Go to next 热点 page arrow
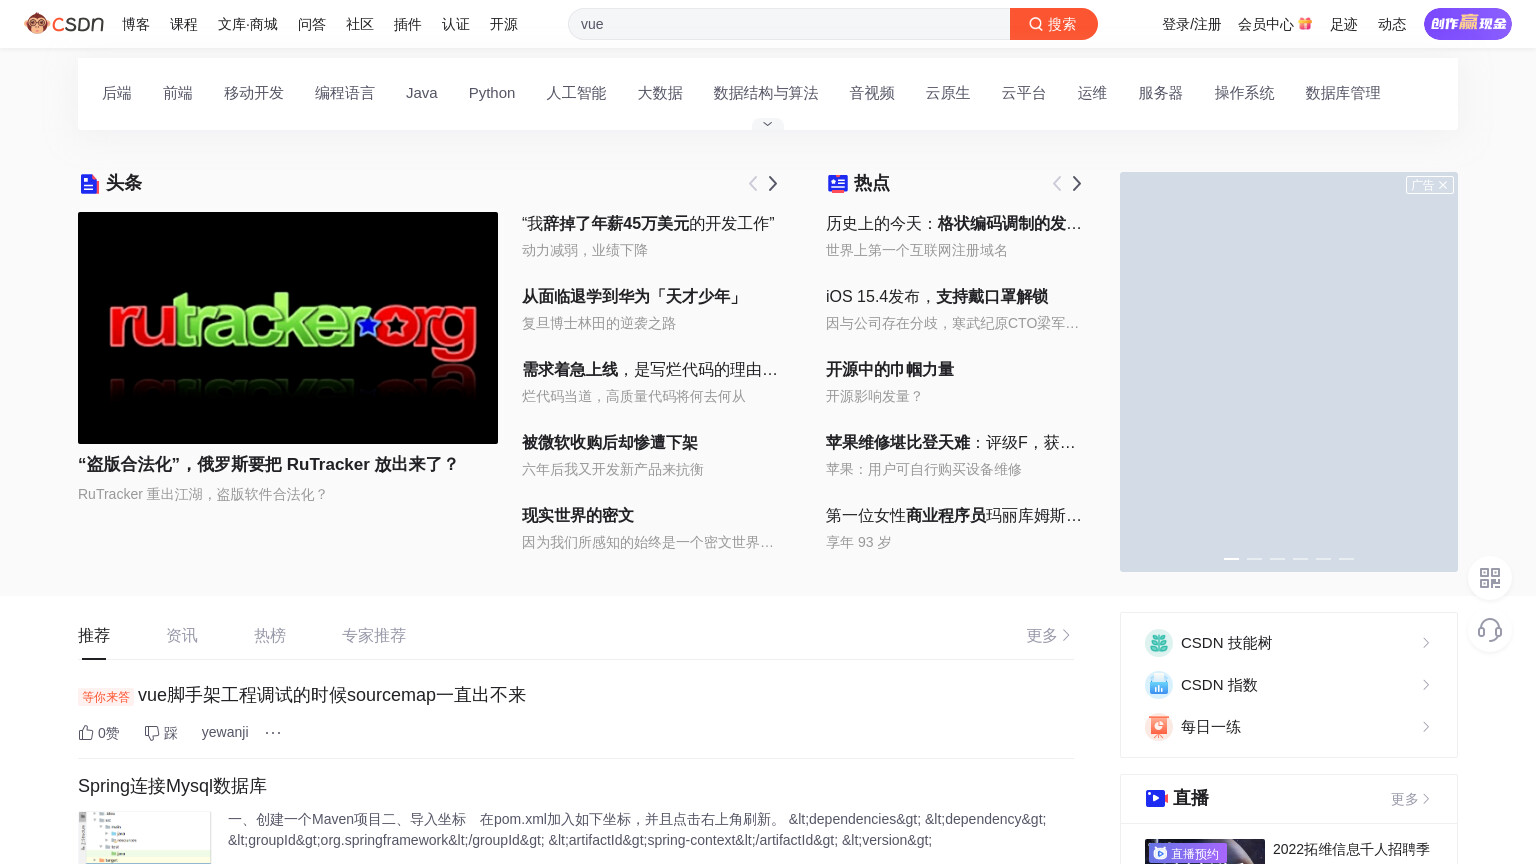This screenshot has width=1536, height=864. 1077,183
